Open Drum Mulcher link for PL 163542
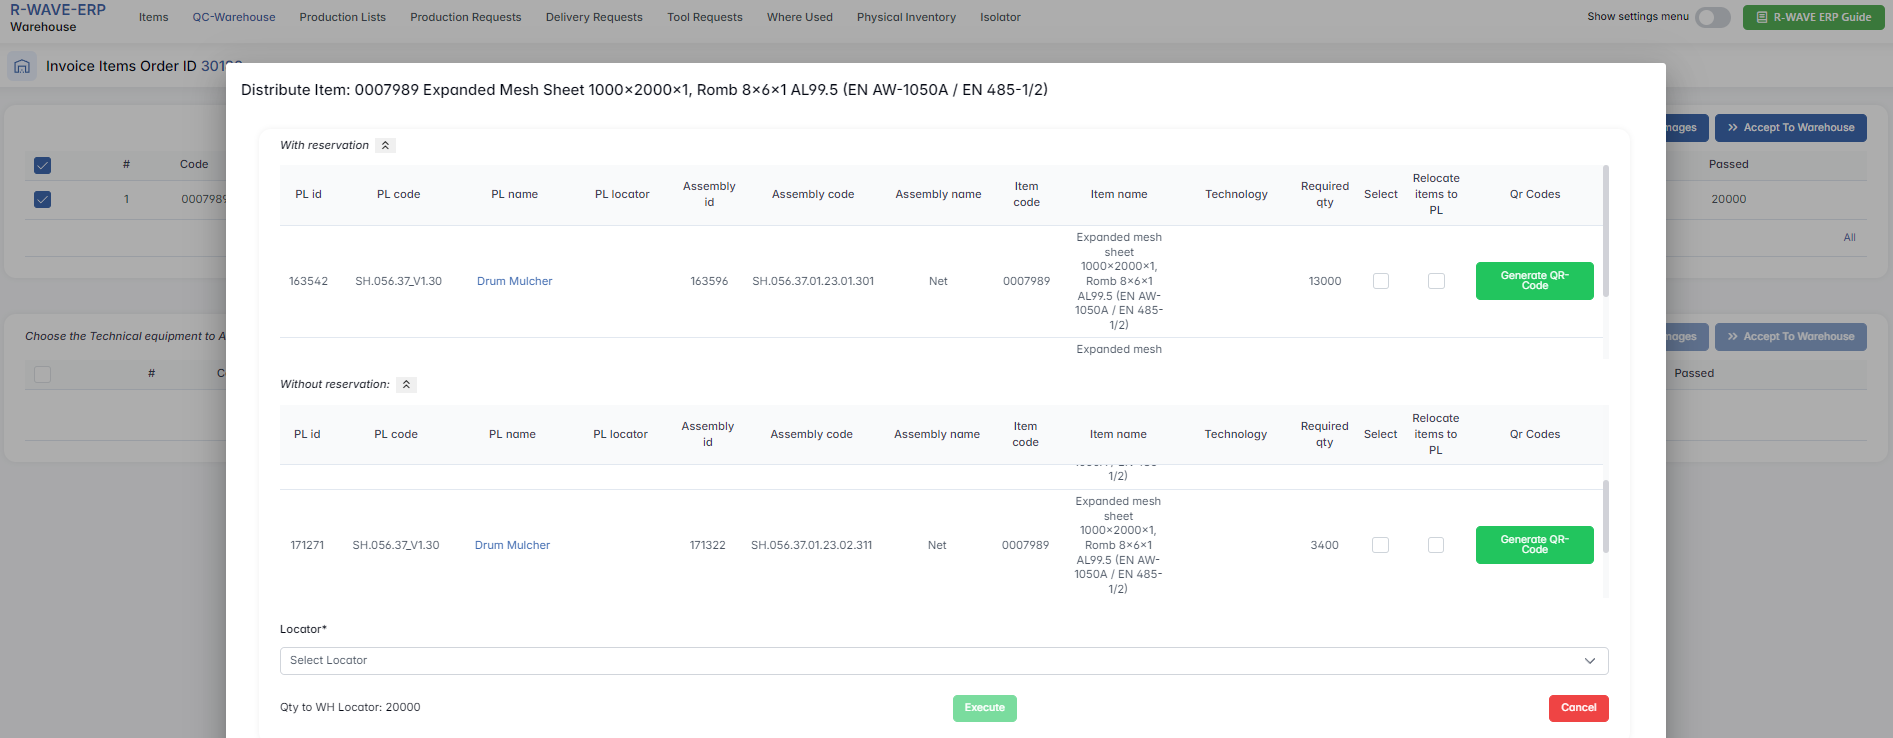1893x738 pixels. [514, 282]
